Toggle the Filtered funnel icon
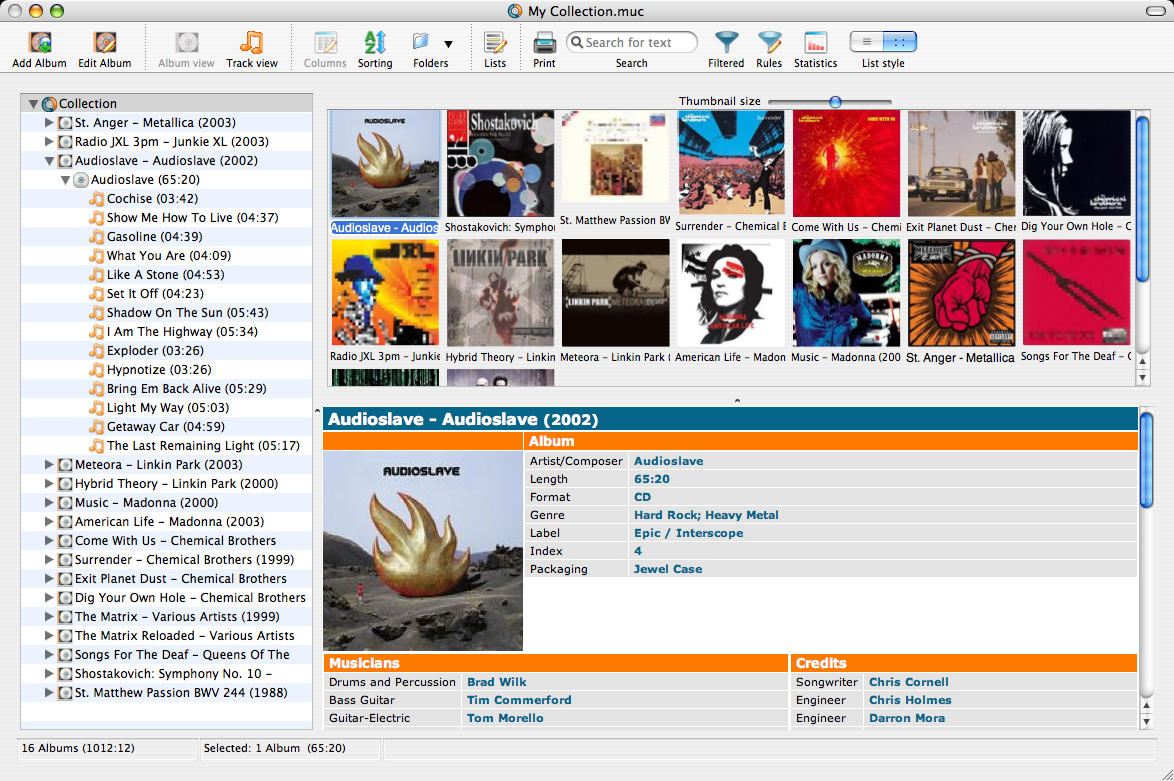Screen dimensions: 1174x781 726,43
